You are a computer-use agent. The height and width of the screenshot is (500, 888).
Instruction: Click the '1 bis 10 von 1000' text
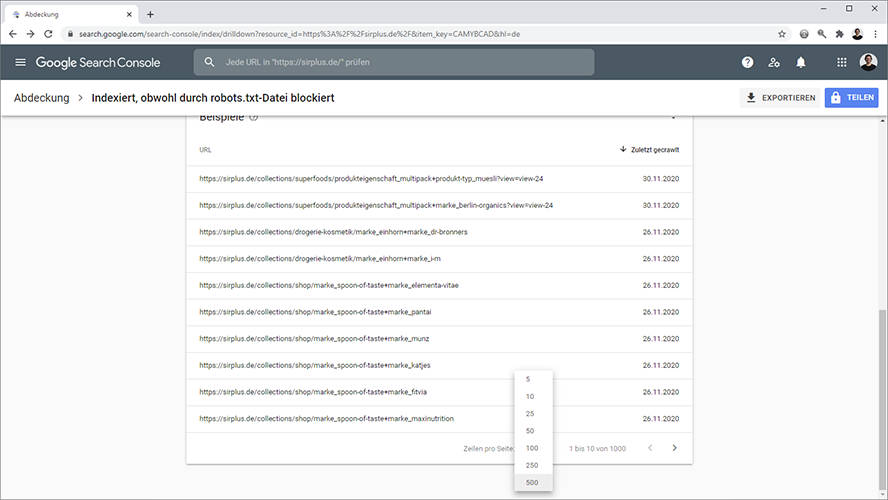(597, 448)
